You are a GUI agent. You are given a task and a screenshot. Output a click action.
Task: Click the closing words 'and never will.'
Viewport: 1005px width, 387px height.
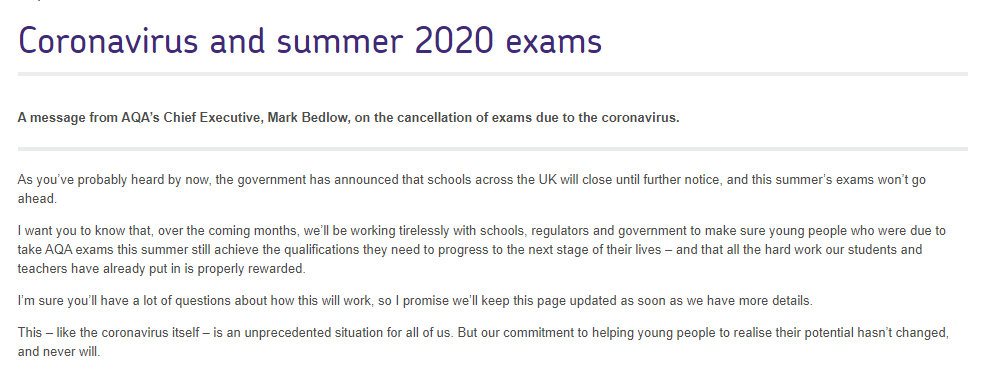(59, 352)
